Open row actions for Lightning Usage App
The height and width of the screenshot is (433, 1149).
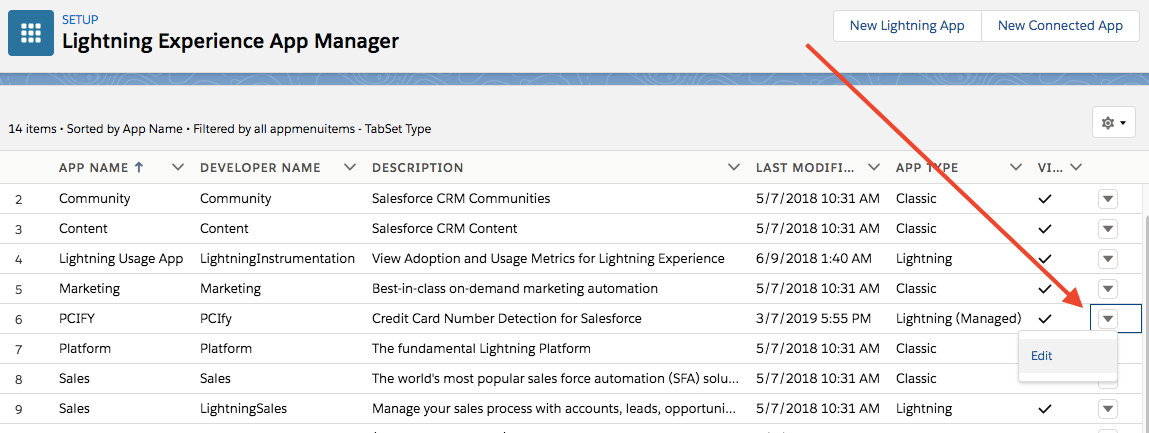(x=1107, y=259)
